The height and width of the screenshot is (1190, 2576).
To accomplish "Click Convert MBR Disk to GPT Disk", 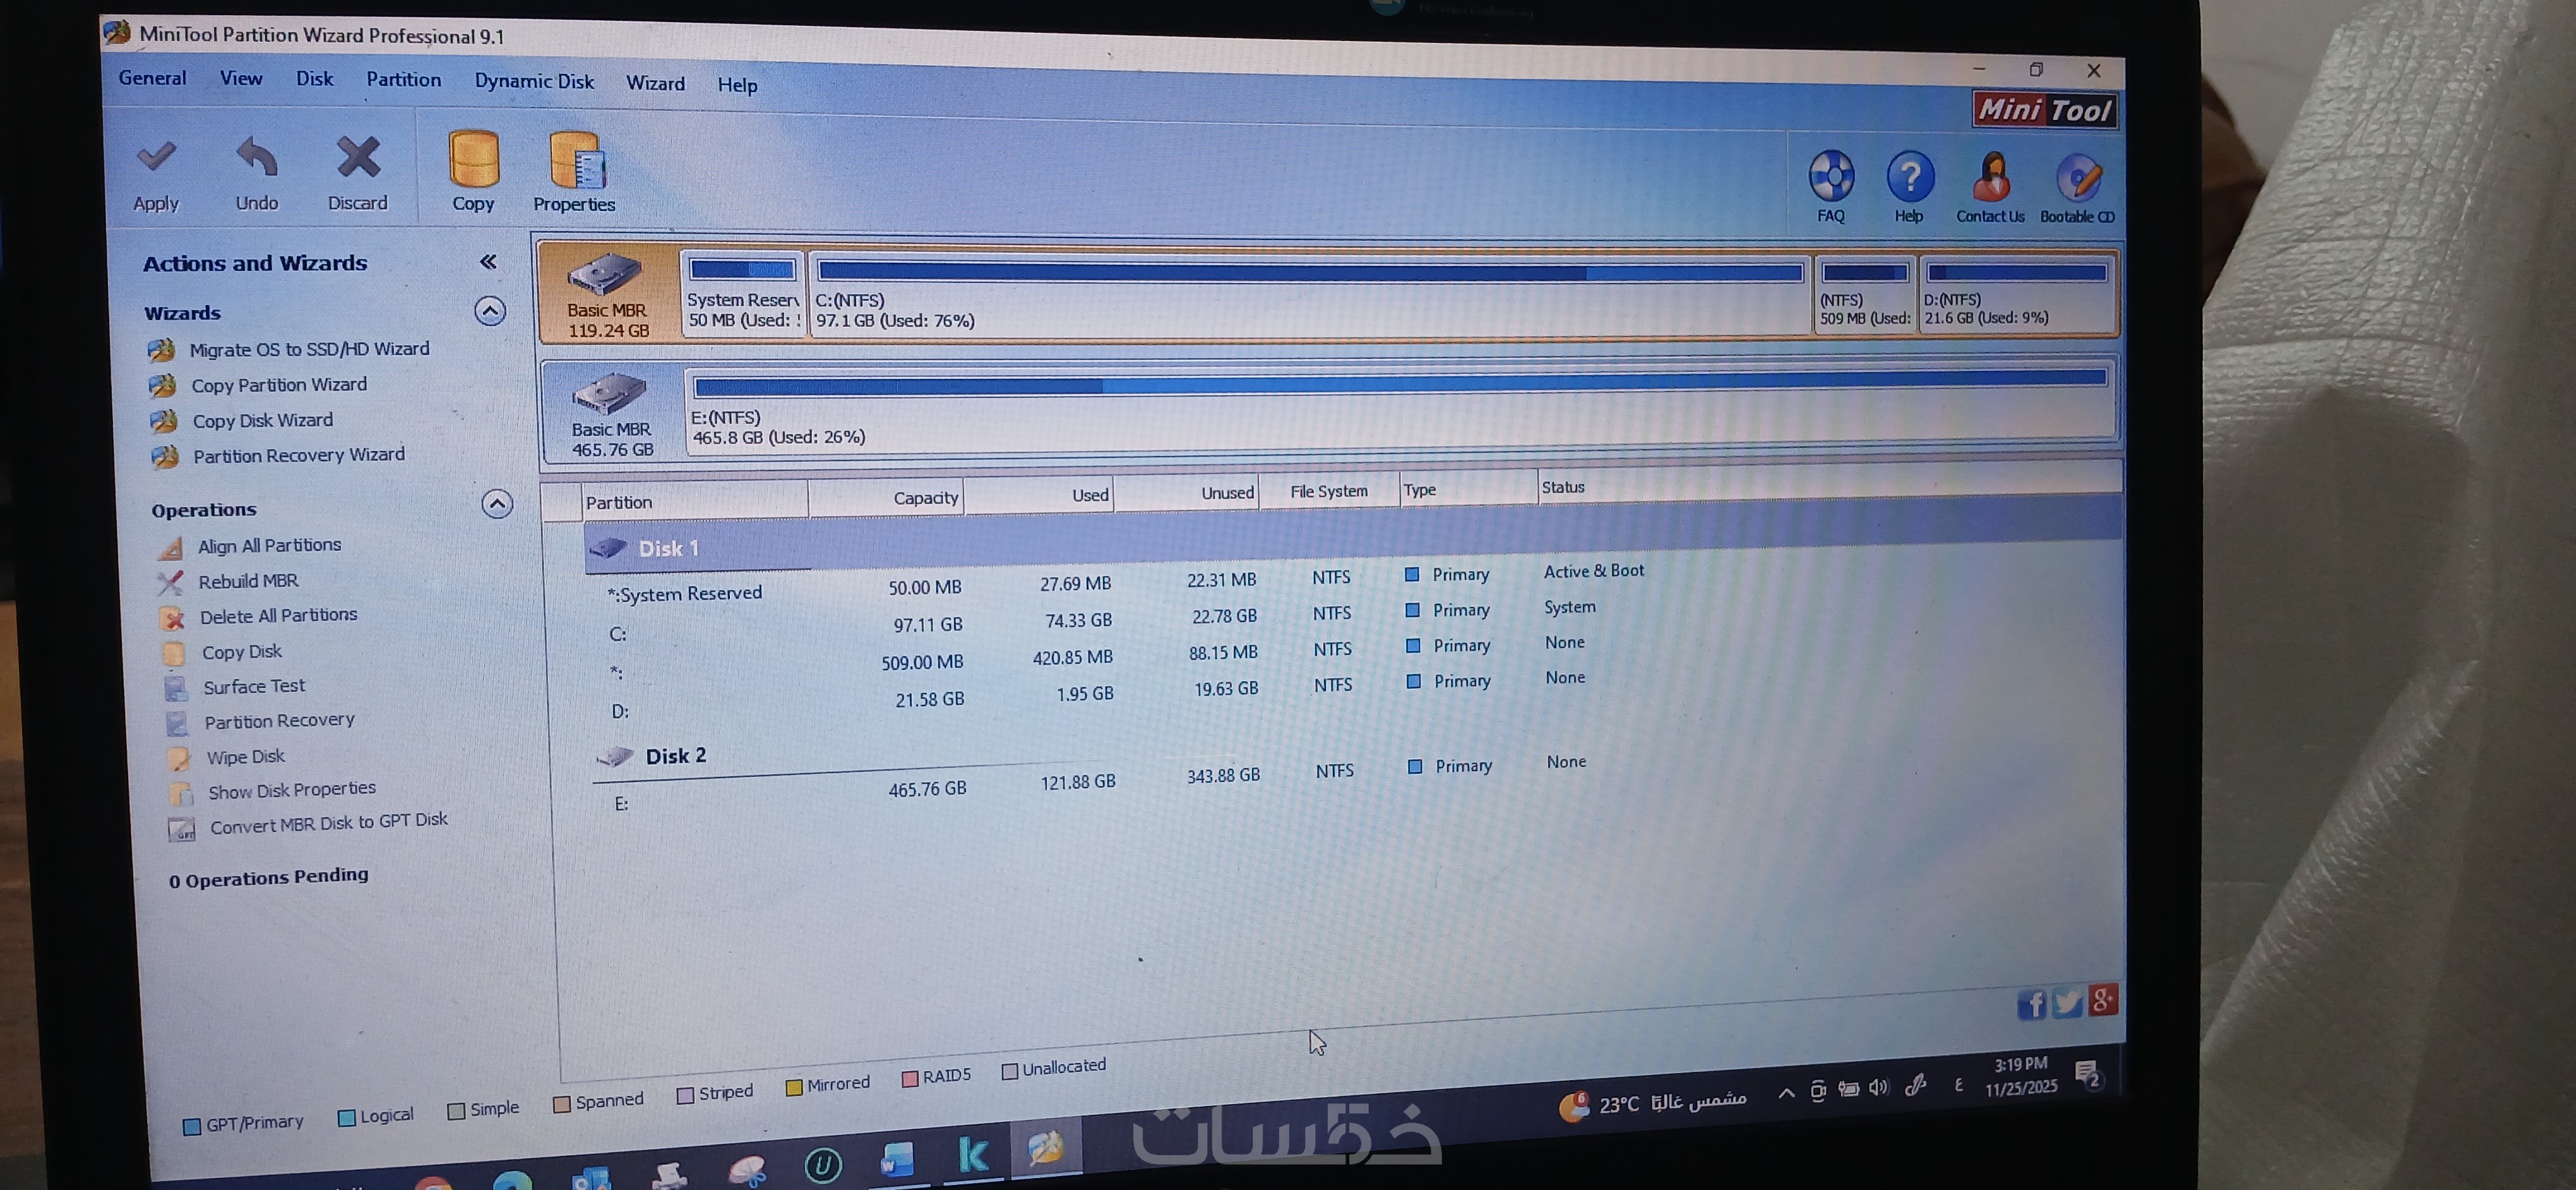I will tap(328, 823).
